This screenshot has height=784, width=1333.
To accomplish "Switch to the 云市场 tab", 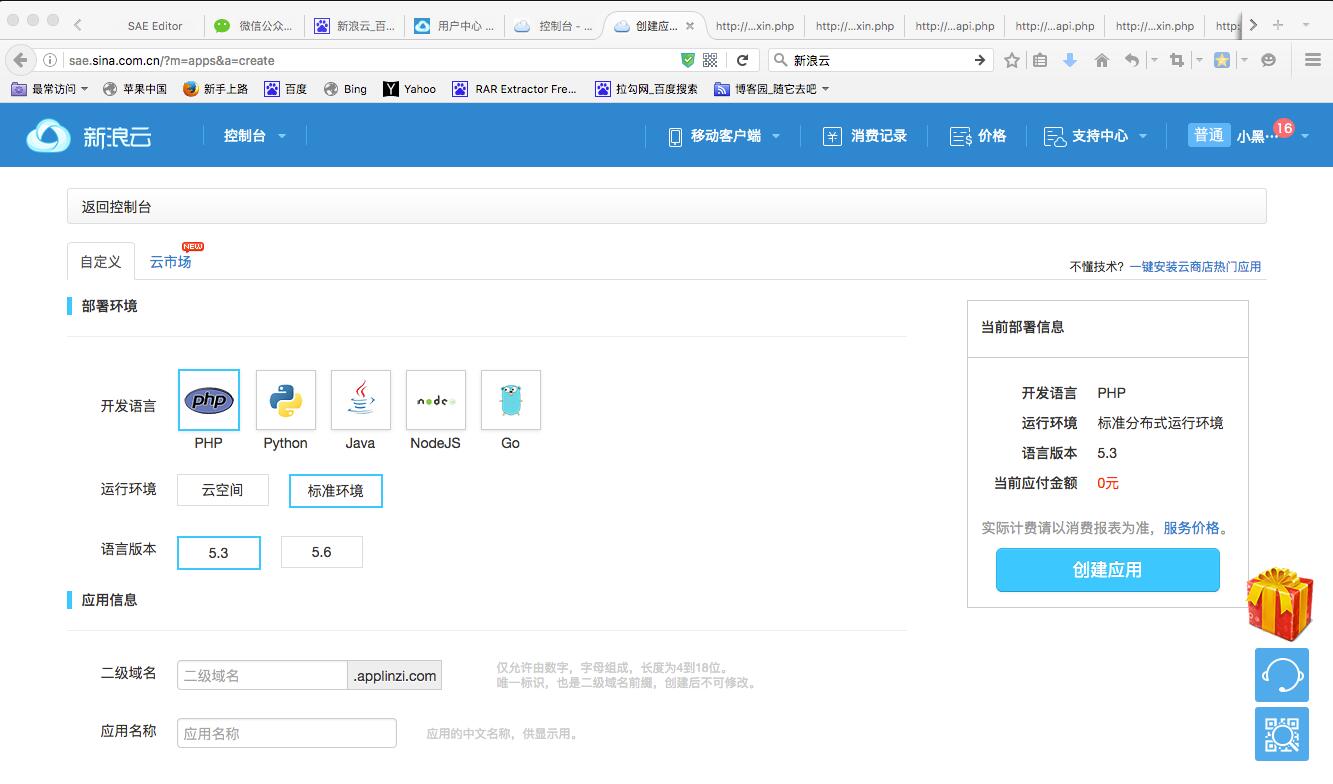I will click(x=171, y=261).
